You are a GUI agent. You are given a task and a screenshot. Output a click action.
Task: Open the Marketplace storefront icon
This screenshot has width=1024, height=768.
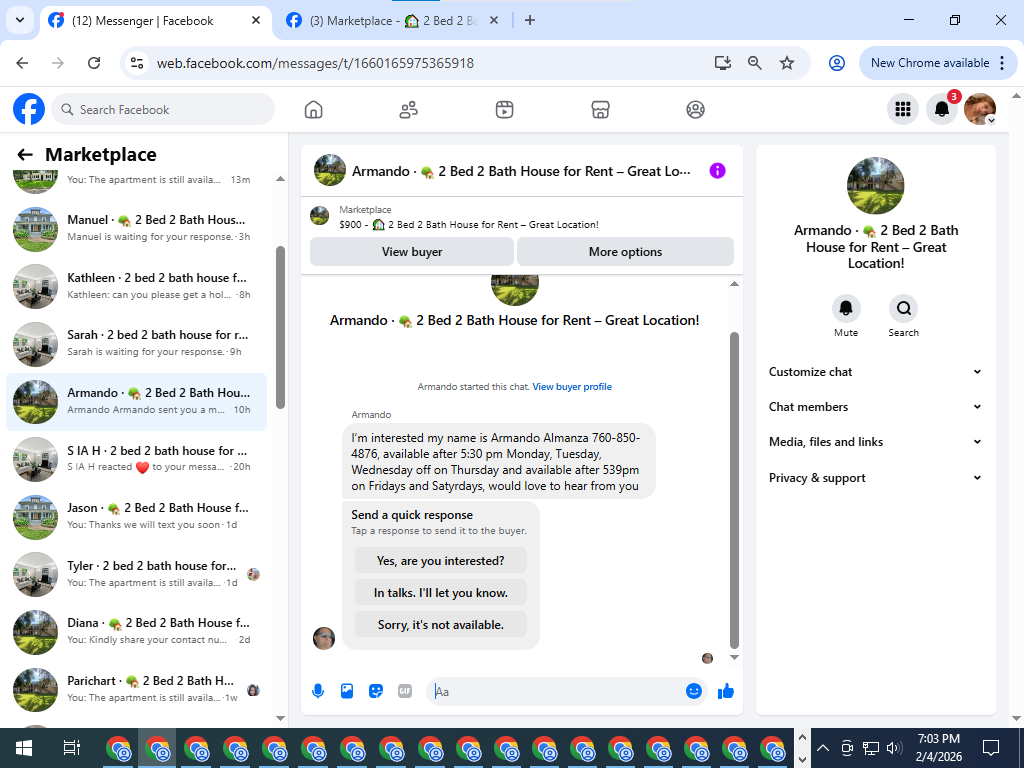pyautogui.click(x=600, y=110)
